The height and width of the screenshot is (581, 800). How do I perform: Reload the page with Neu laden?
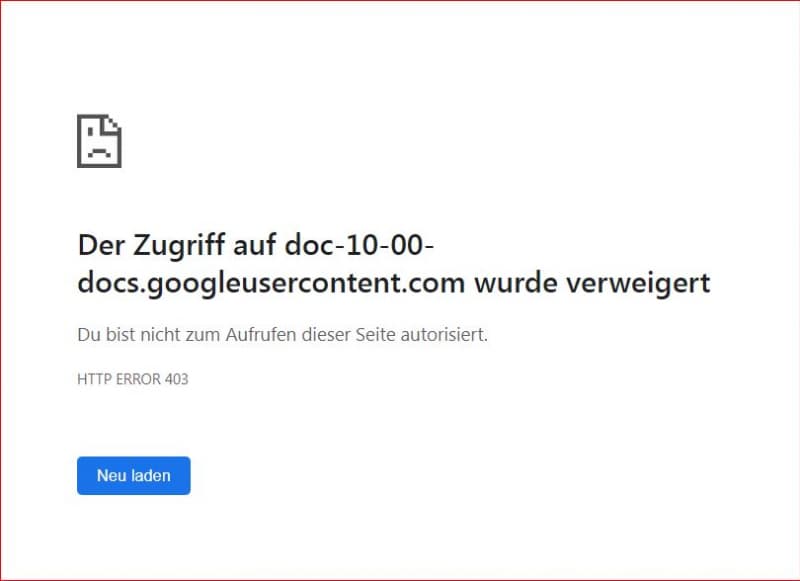click(x=134, y=475)
